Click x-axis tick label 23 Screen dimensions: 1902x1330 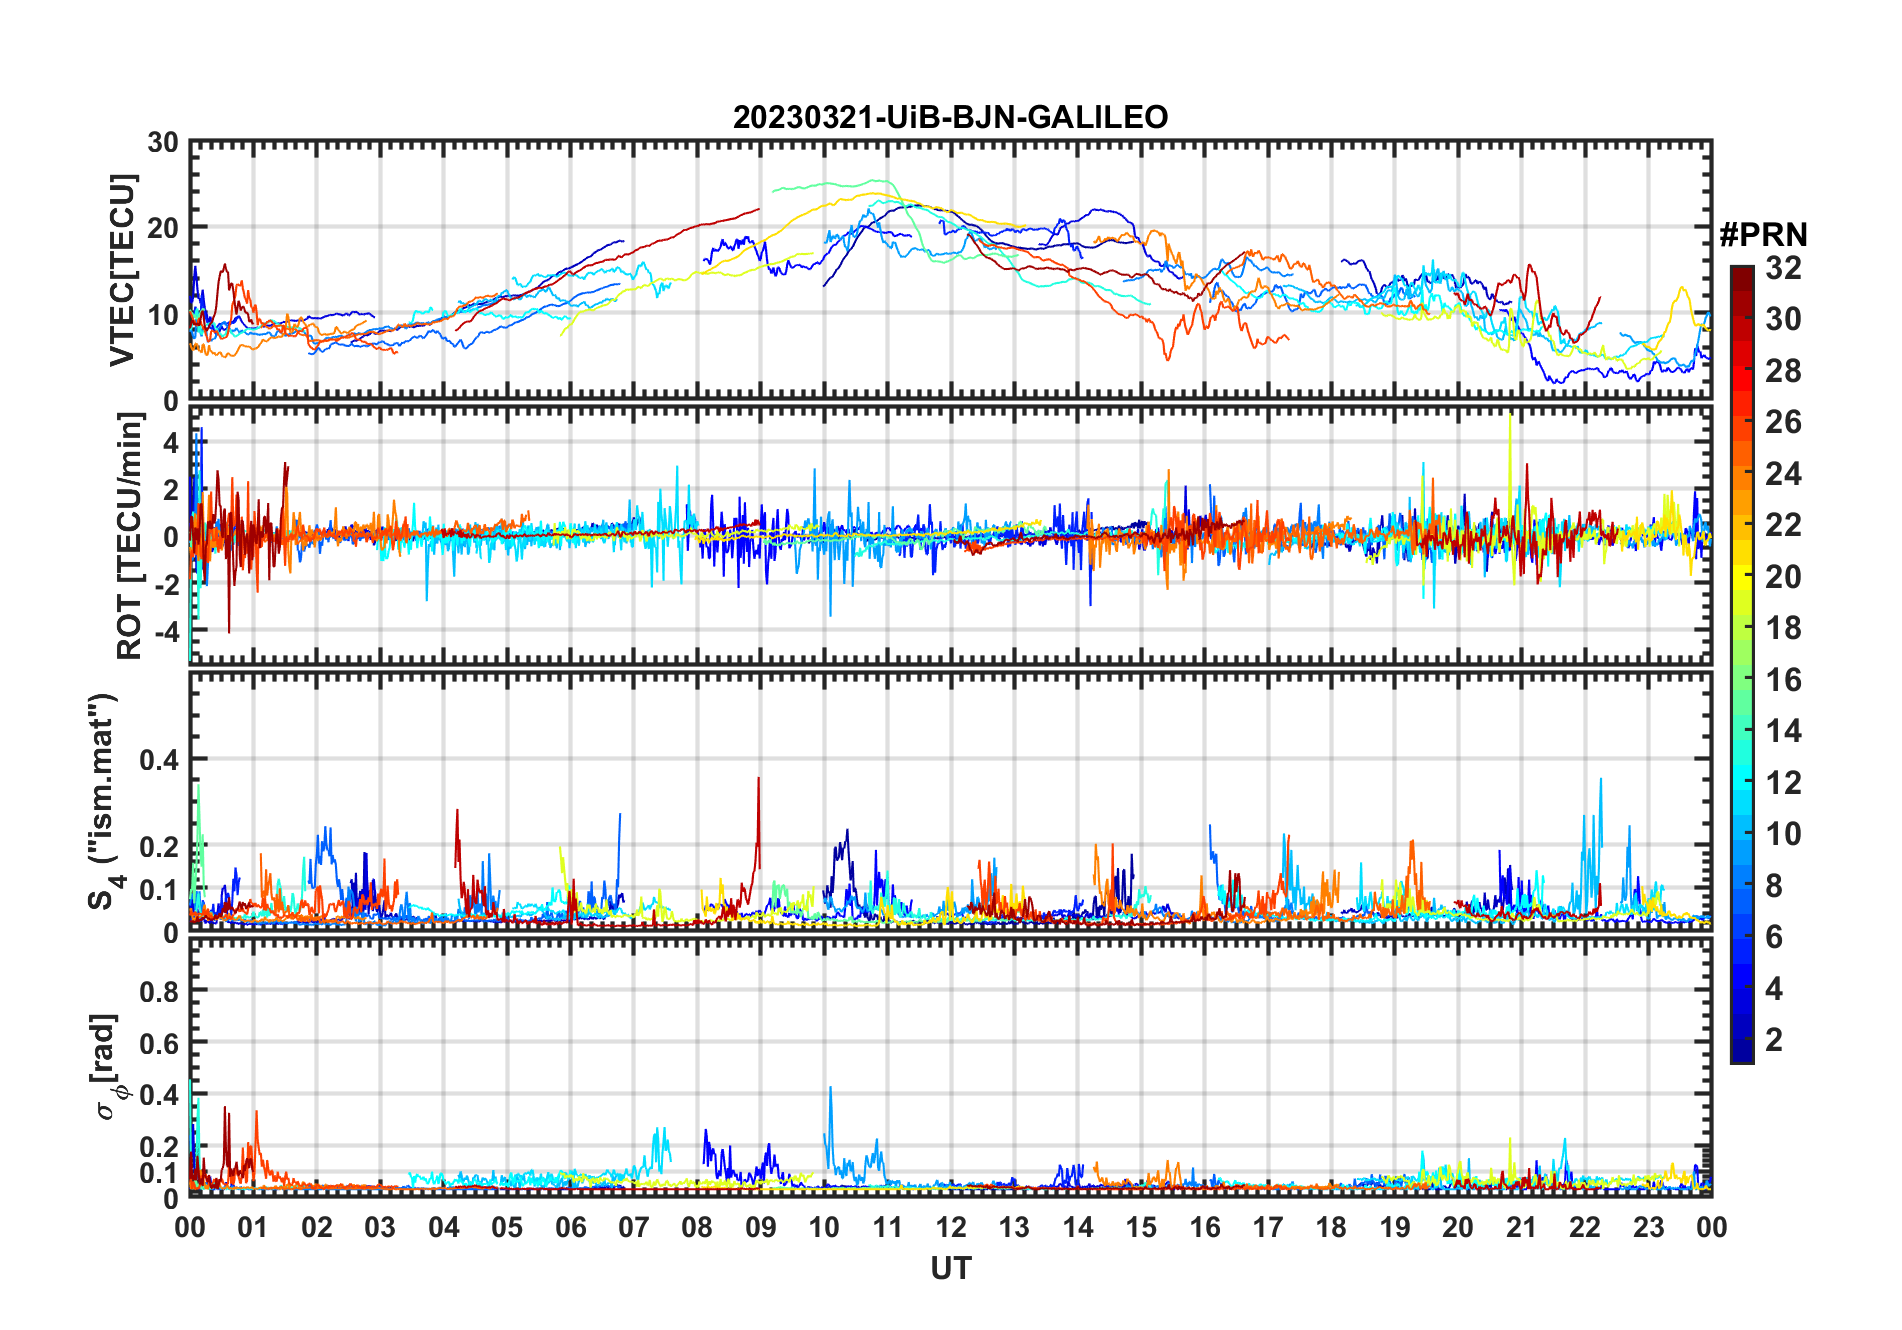[x=1648, y=1227]
